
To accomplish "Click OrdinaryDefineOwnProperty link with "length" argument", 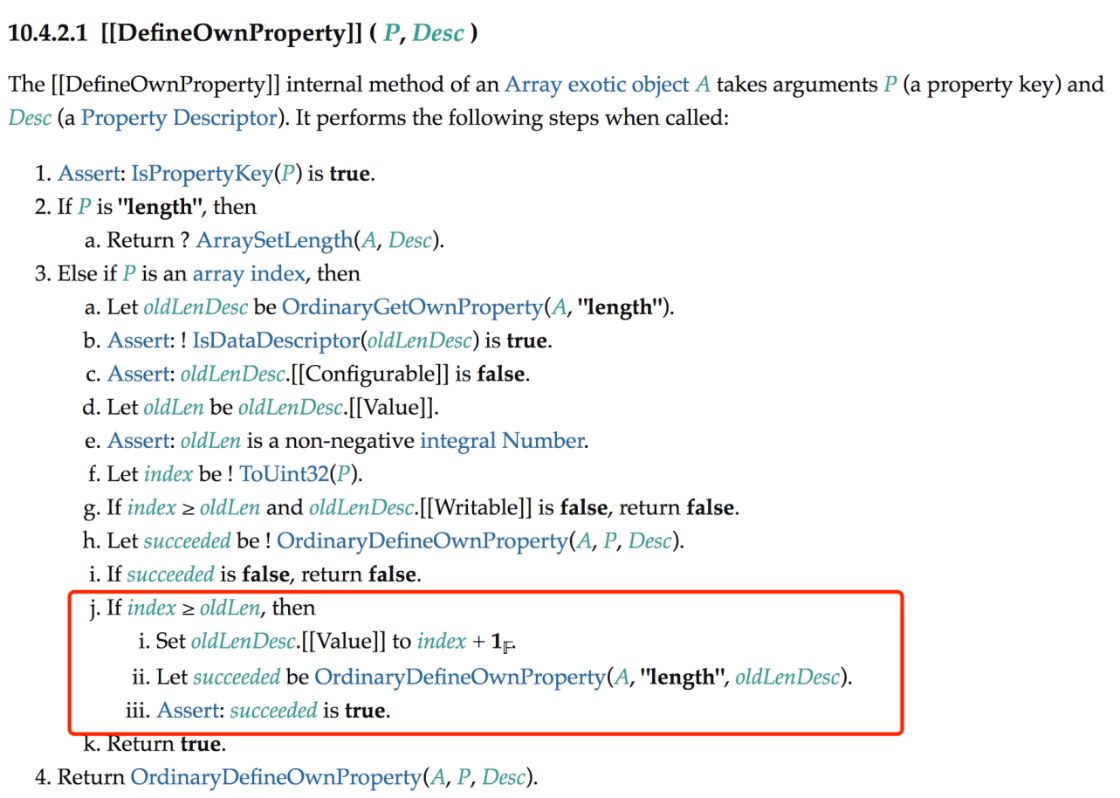I will click(460, 677).
